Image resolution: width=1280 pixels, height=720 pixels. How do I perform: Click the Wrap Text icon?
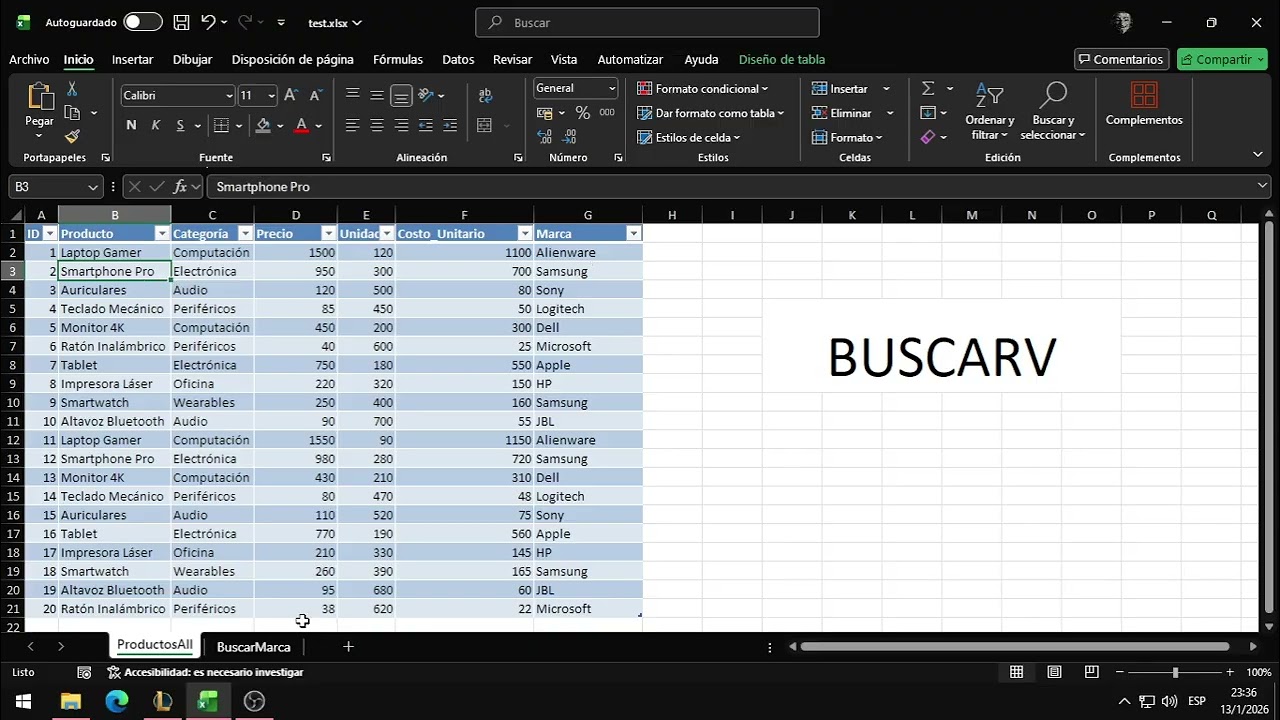(x=485, y=95)
